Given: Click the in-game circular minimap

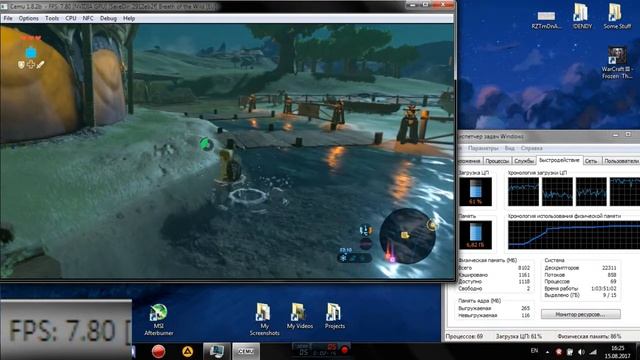Looking at the screenshot, I should (x=407, y=236).
